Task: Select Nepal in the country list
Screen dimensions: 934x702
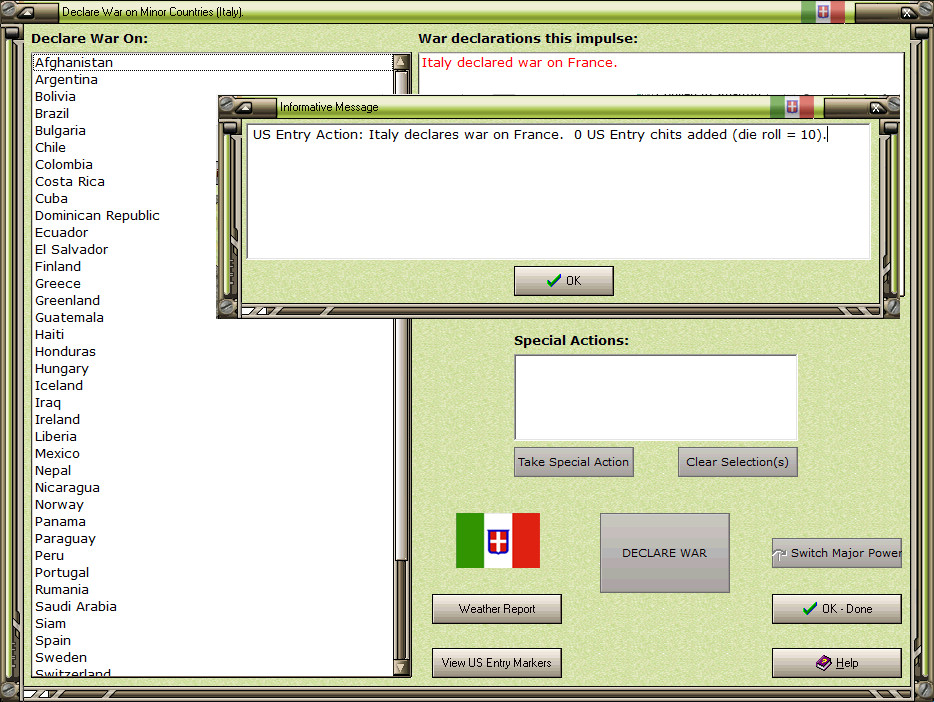Action: [213, 470]
